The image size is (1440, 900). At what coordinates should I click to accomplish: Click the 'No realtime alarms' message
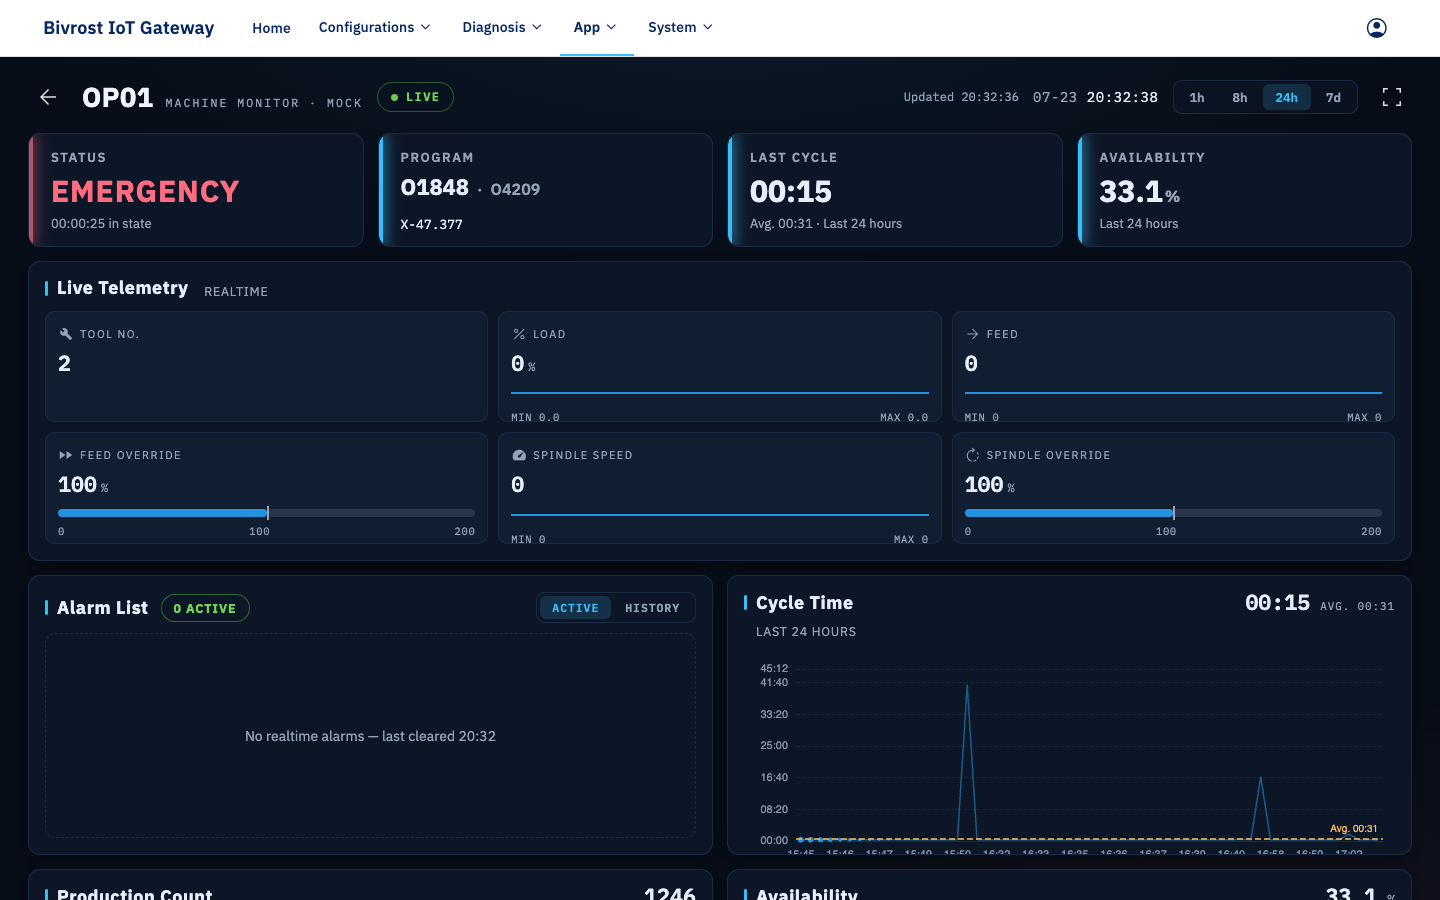(370, 736)
